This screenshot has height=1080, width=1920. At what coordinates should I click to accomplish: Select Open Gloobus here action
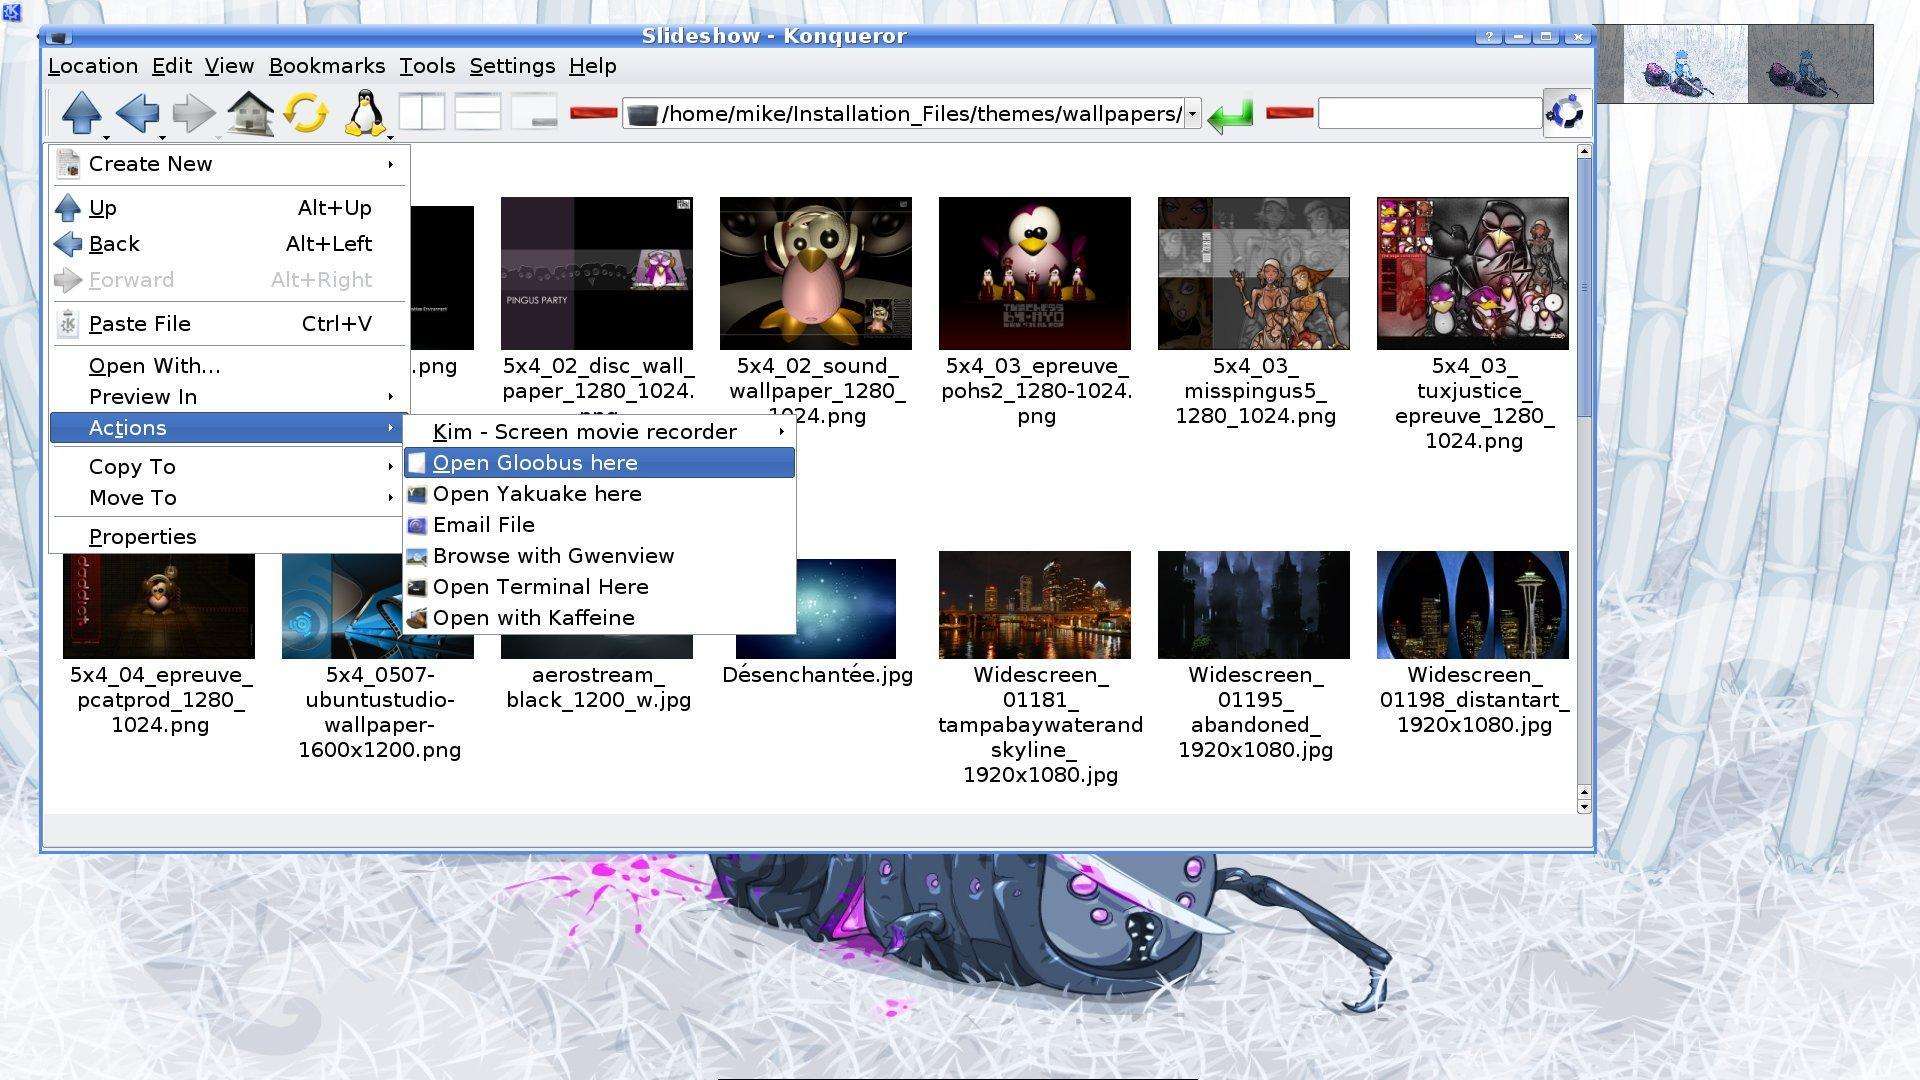tap(599, 463)
